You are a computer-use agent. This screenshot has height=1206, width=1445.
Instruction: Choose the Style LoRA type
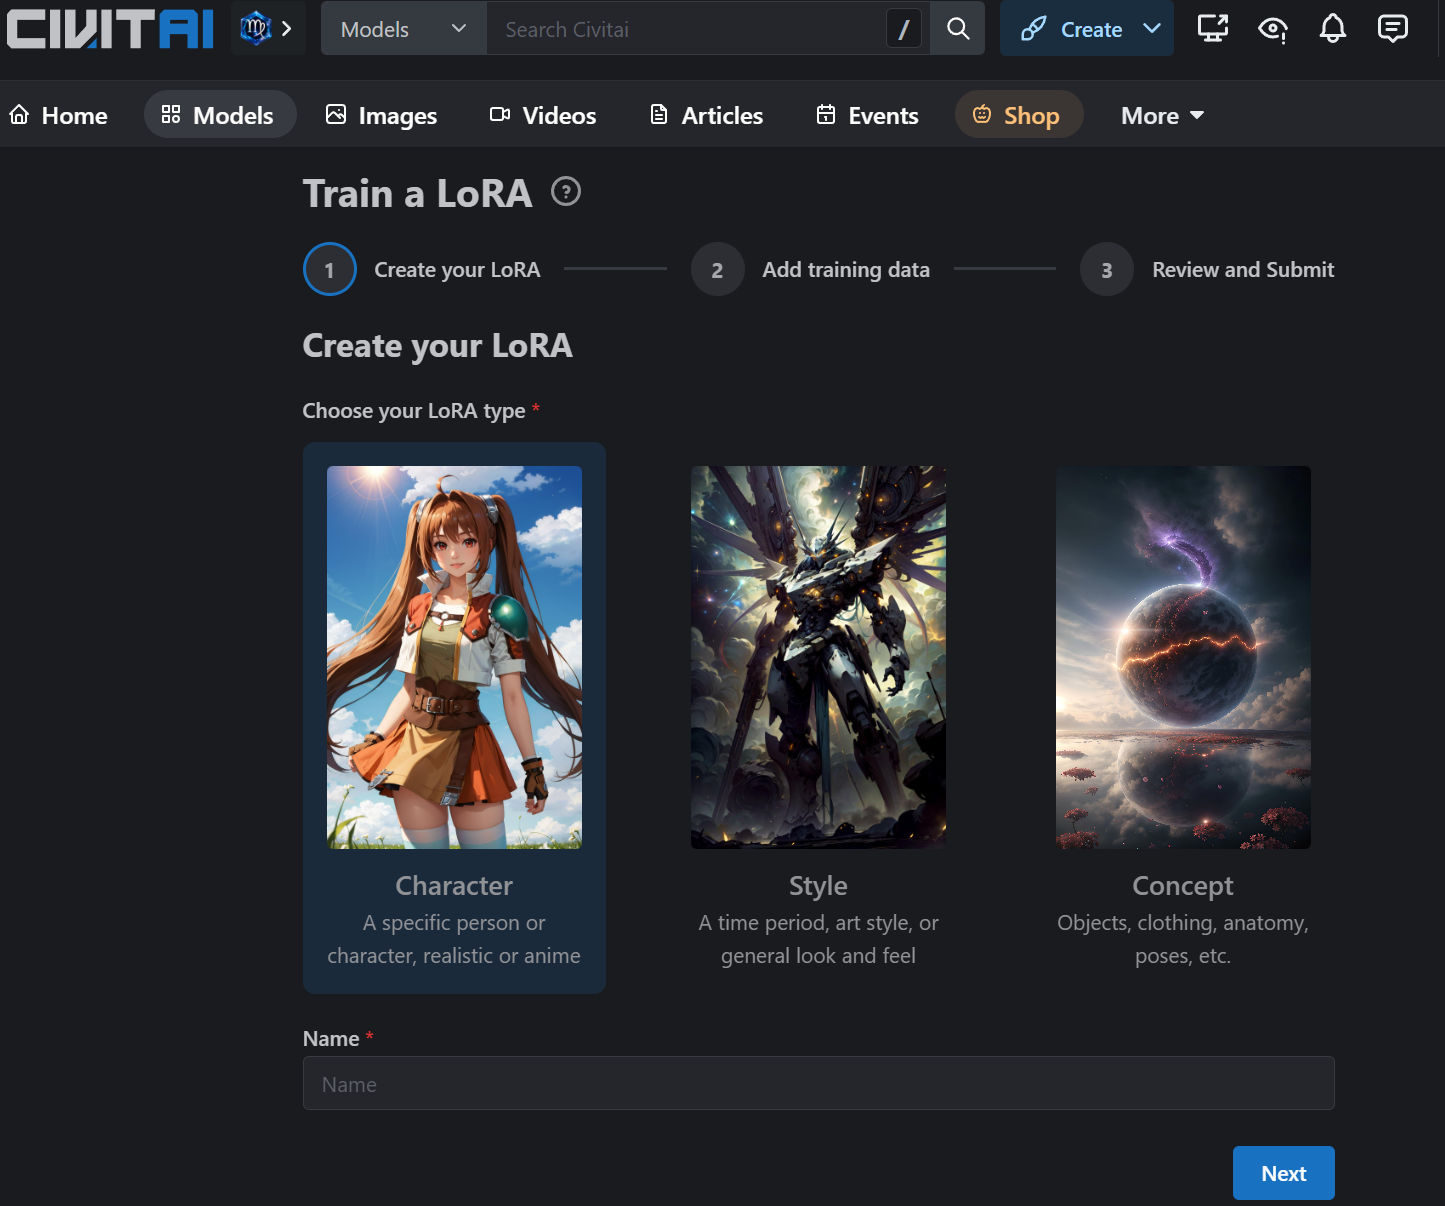[818, 718]
